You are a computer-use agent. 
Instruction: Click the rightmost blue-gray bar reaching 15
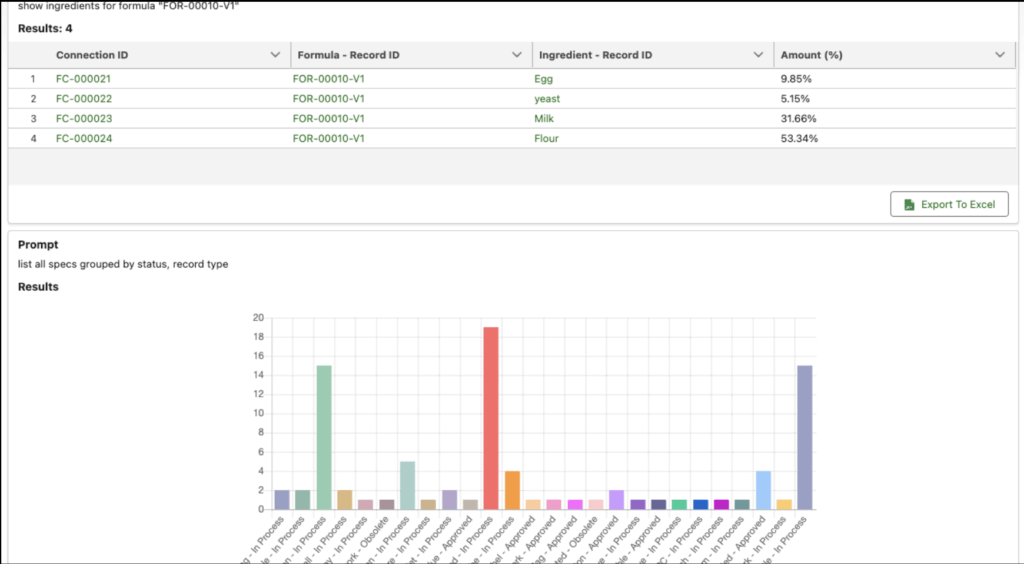pos(805,437)
